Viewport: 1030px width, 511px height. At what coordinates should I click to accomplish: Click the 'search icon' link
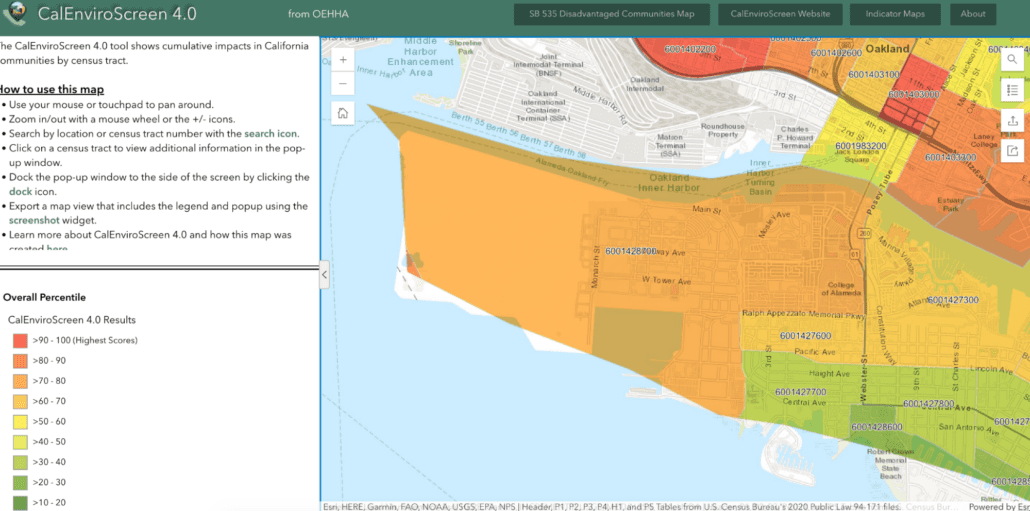[x=270, y=133]
